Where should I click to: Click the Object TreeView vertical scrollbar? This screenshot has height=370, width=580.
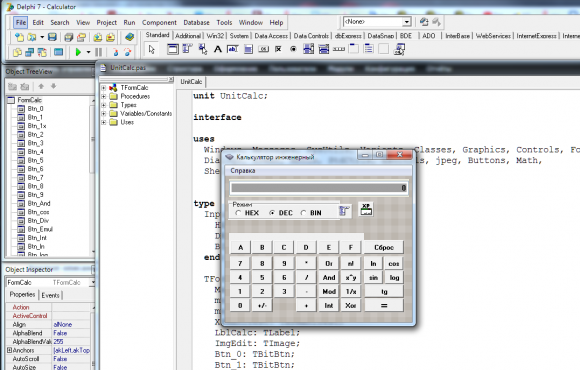pyautogui.click(x=92, y=176)
